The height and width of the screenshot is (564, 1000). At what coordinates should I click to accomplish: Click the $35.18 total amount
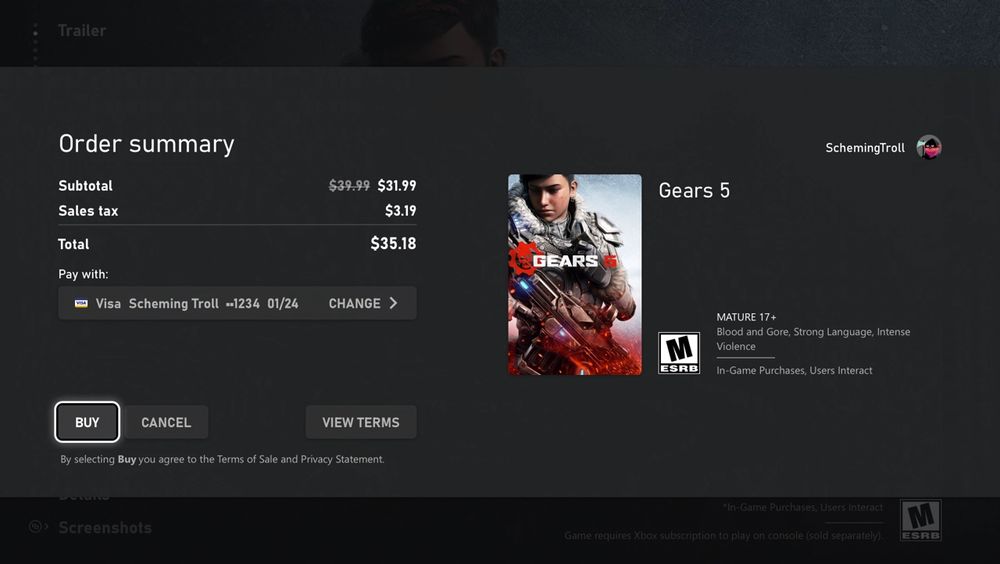(393, 243)
